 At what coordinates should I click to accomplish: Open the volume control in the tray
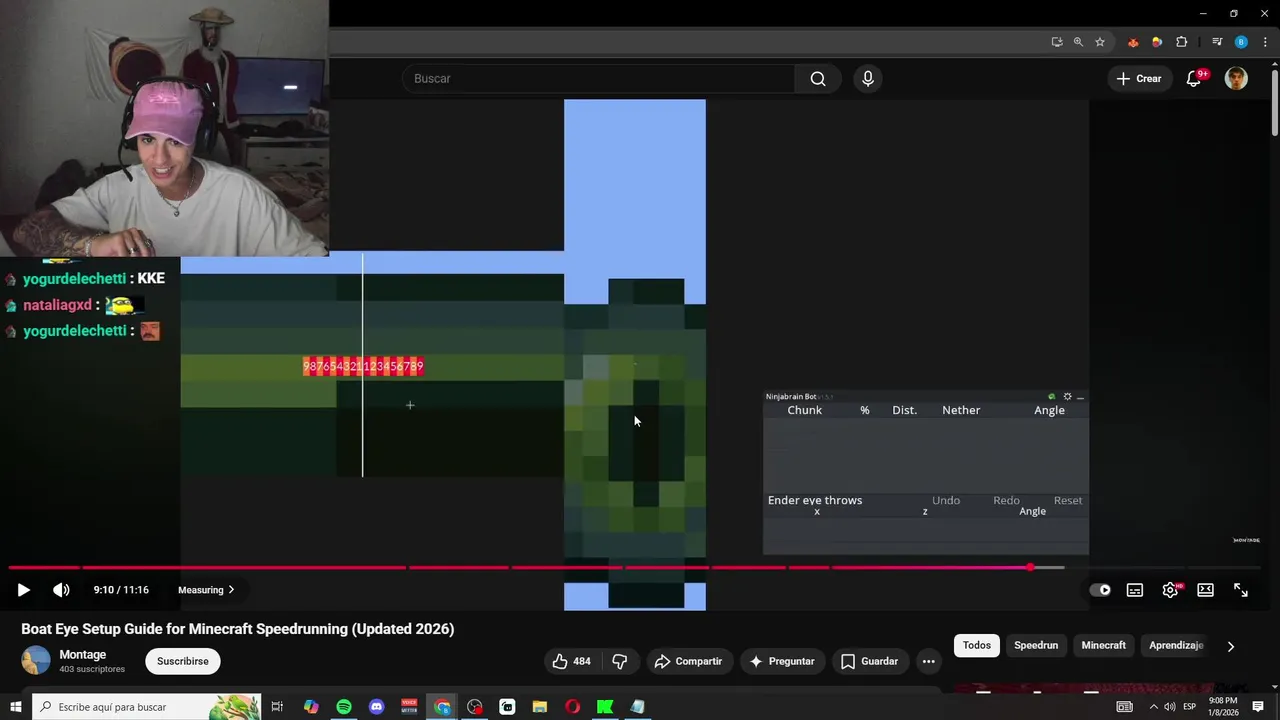tap(1169, 707)
